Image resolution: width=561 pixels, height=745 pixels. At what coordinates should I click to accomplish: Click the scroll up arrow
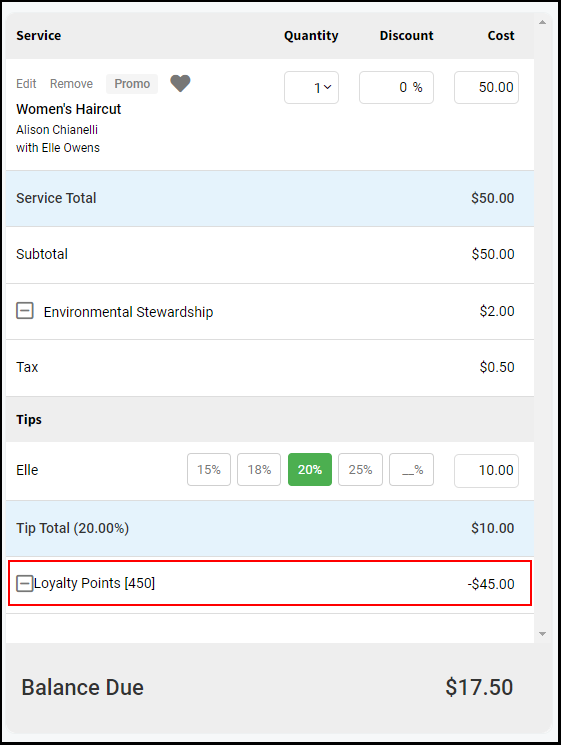tap(542, 22)
